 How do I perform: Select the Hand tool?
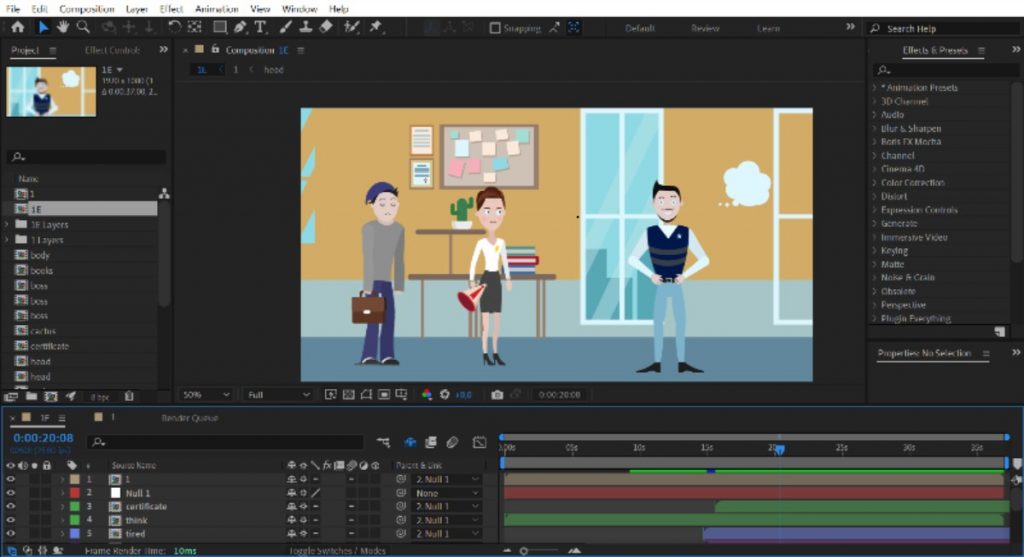pos(63,28)
